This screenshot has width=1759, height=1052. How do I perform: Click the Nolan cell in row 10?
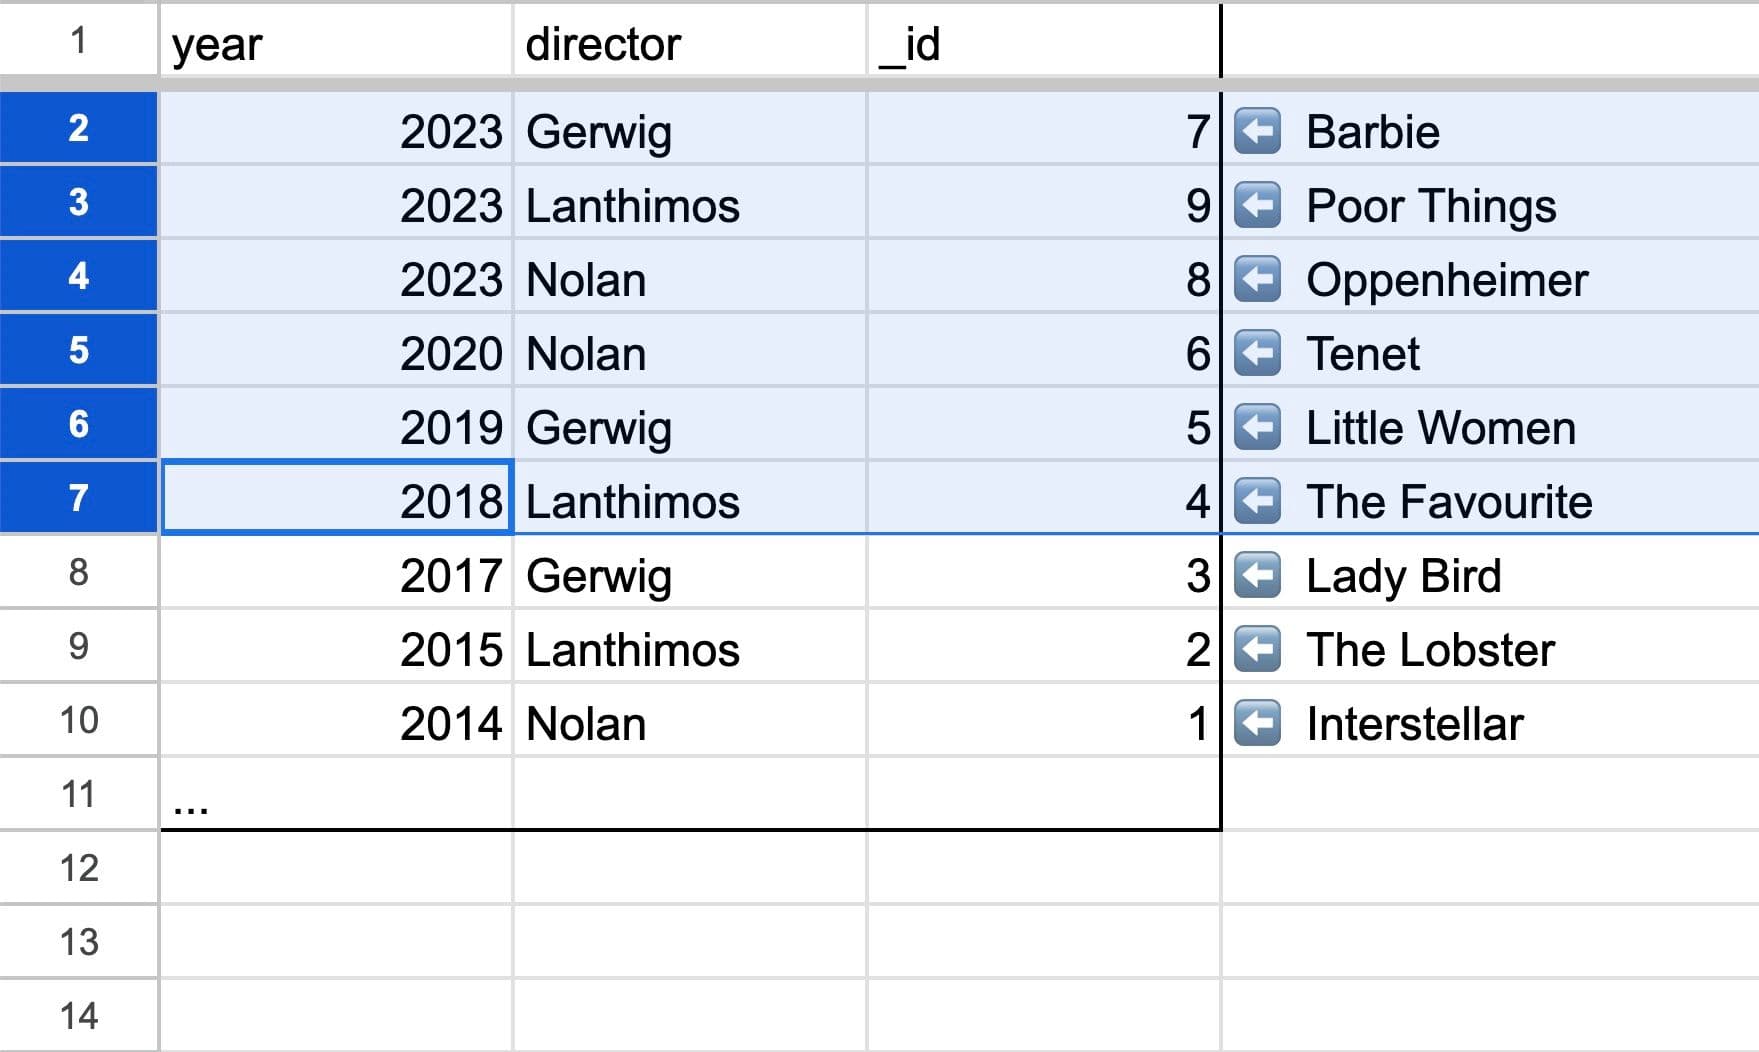click(688, 721)
